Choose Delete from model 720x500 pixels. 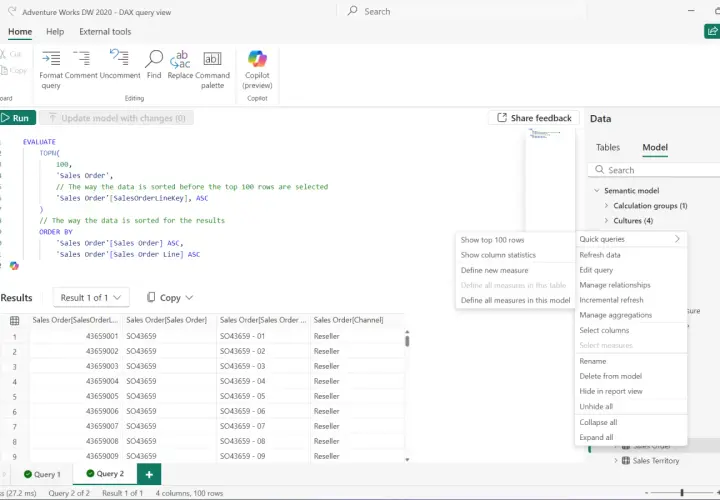[x=610, y=376]
